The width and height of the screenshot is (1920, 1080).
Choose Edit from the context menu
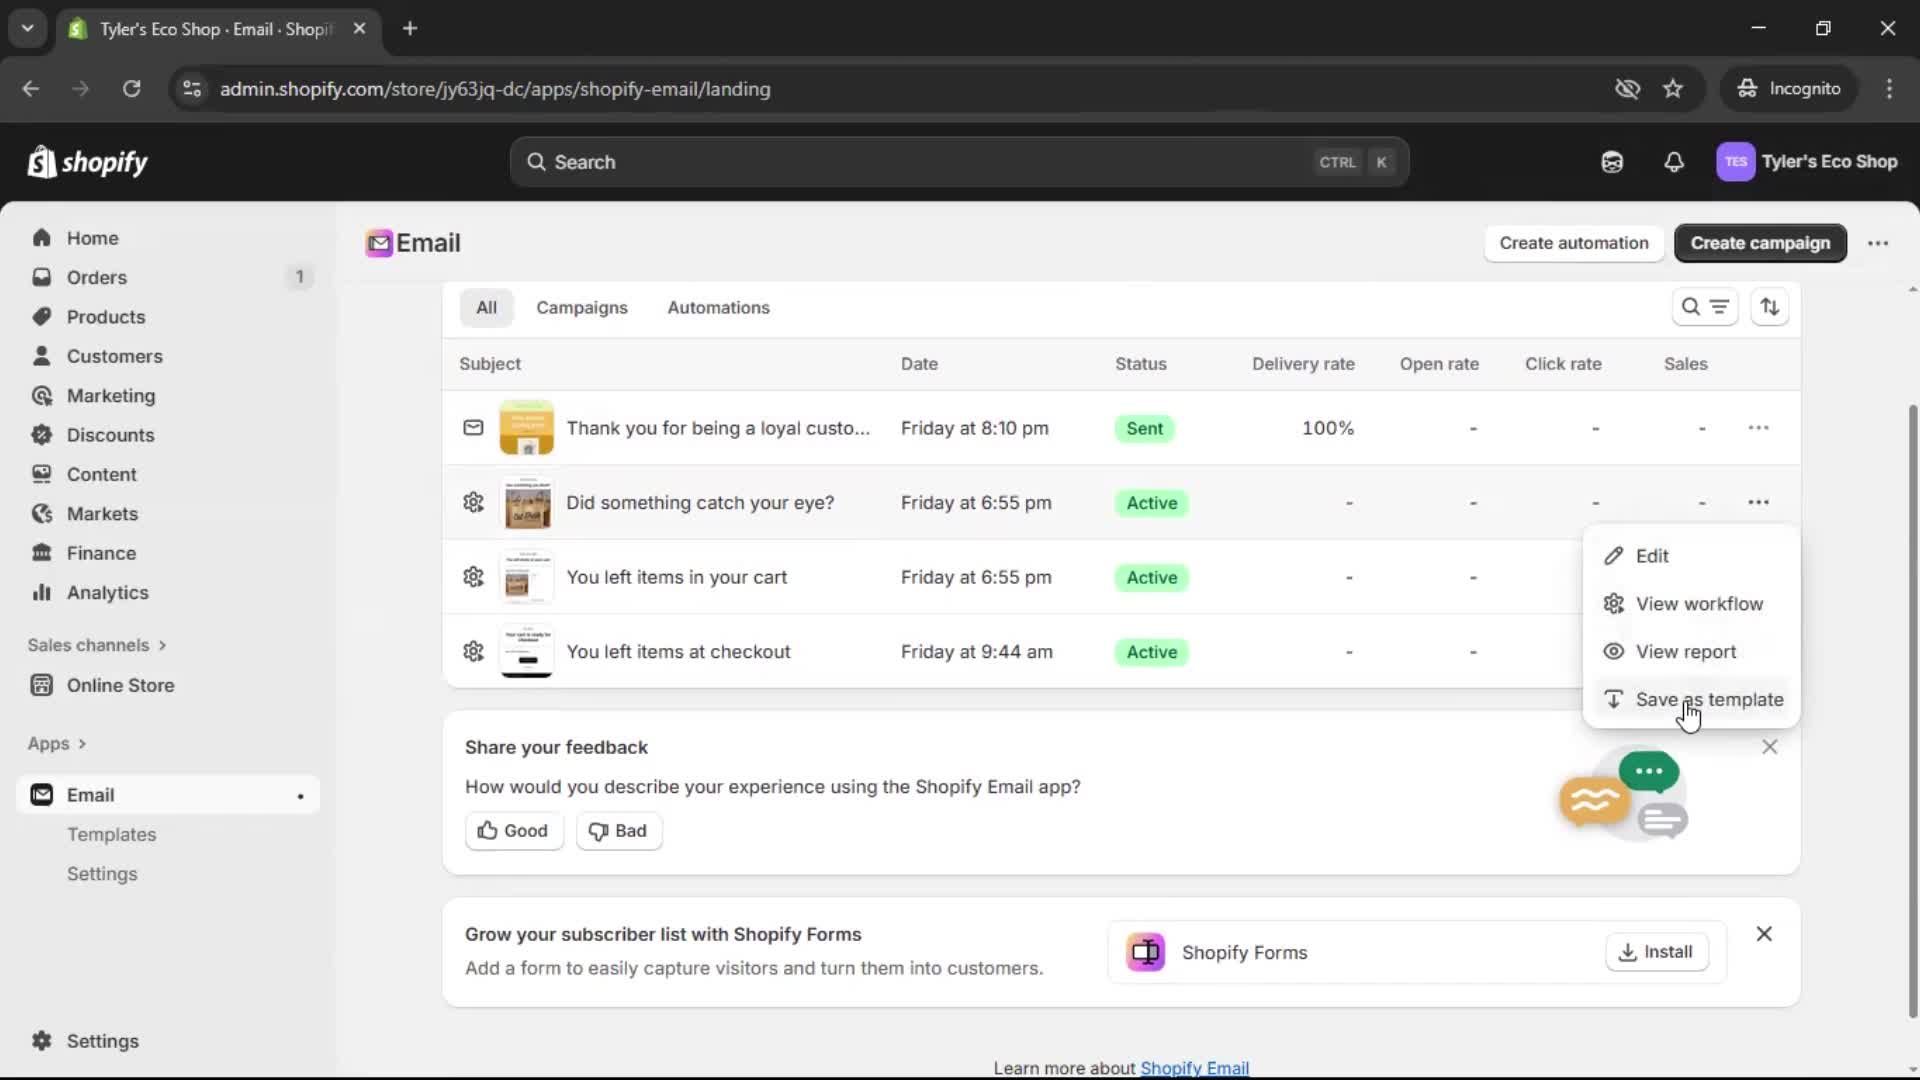(1692, 556)
